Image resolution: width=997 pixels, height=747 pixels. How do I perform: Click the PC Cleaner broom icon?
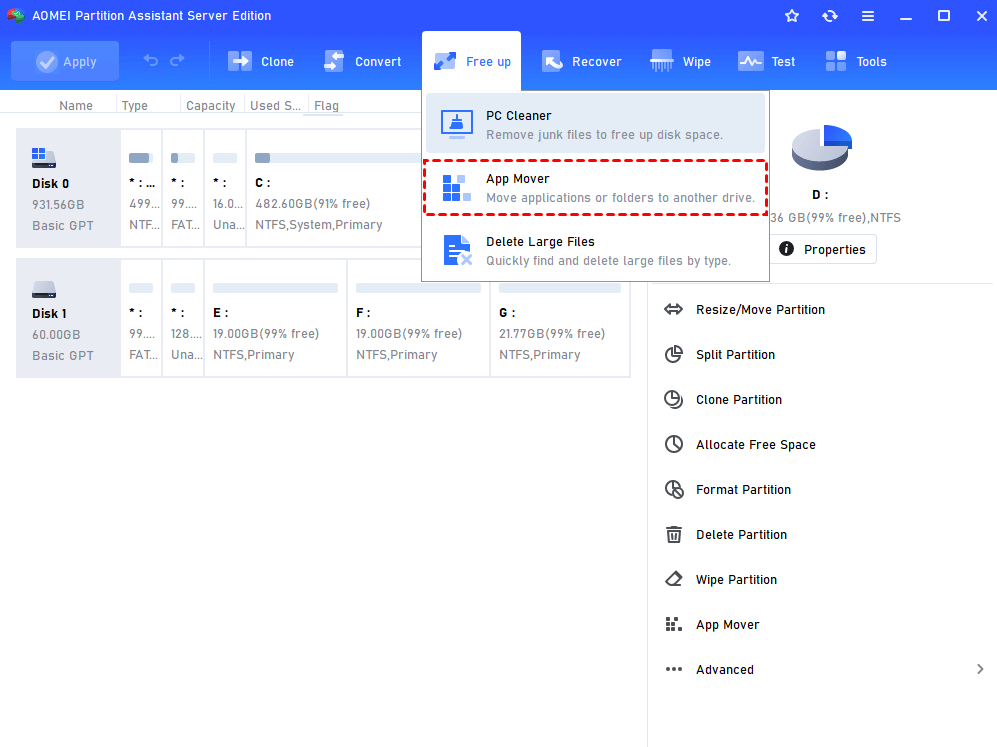coord(457,125)
